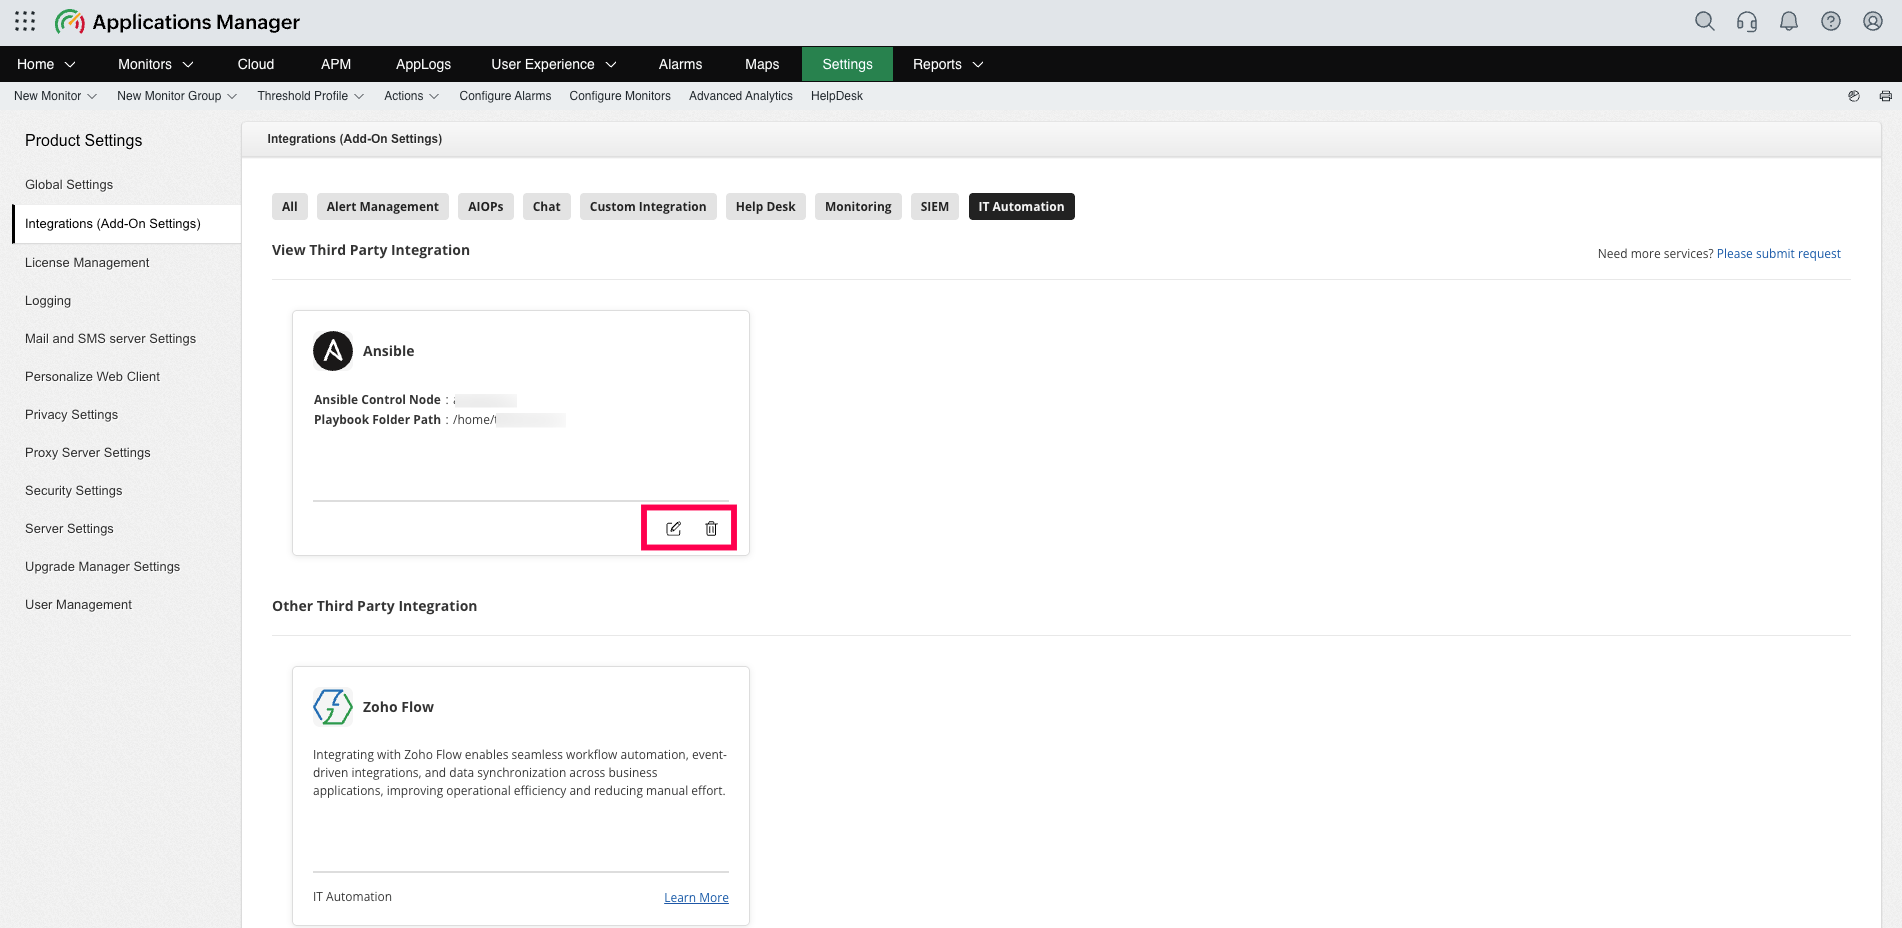Filter integrations by Help Desk
The height and width of the screenshot is (928, 1902).
point(766,207)
